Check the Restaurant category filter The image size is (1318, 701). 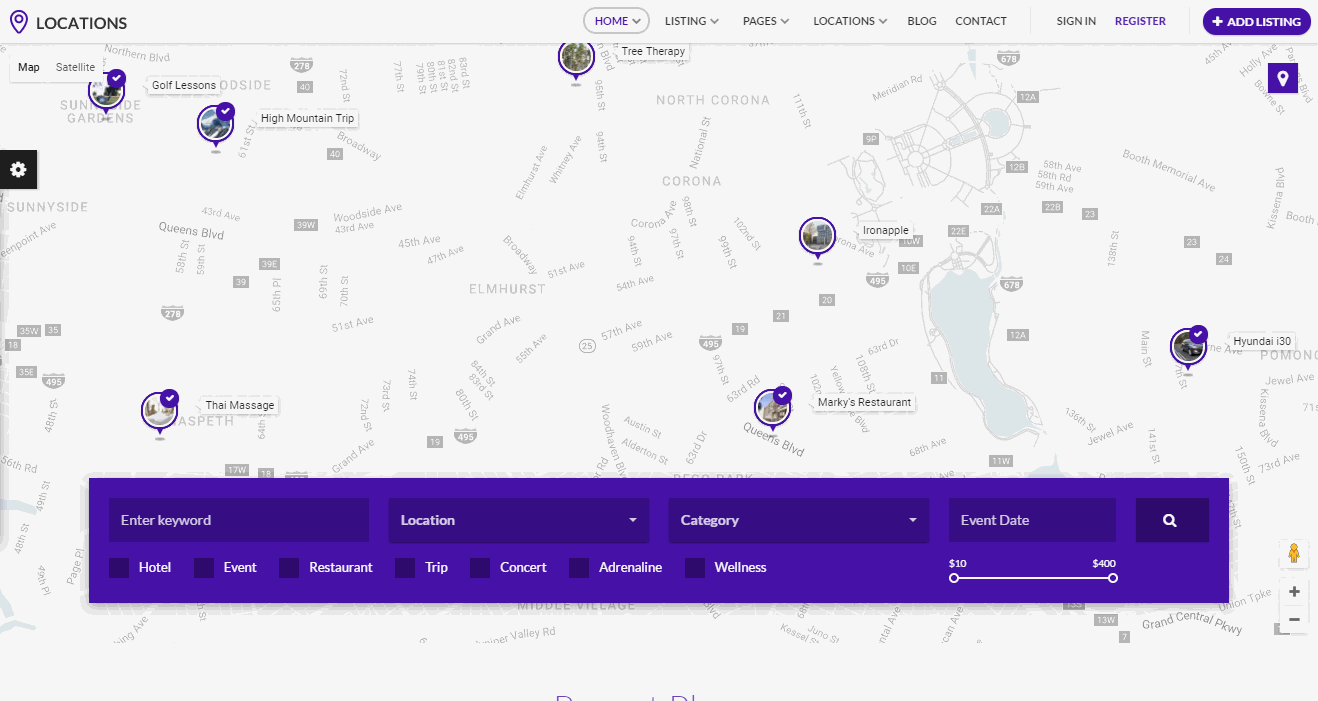289,567
